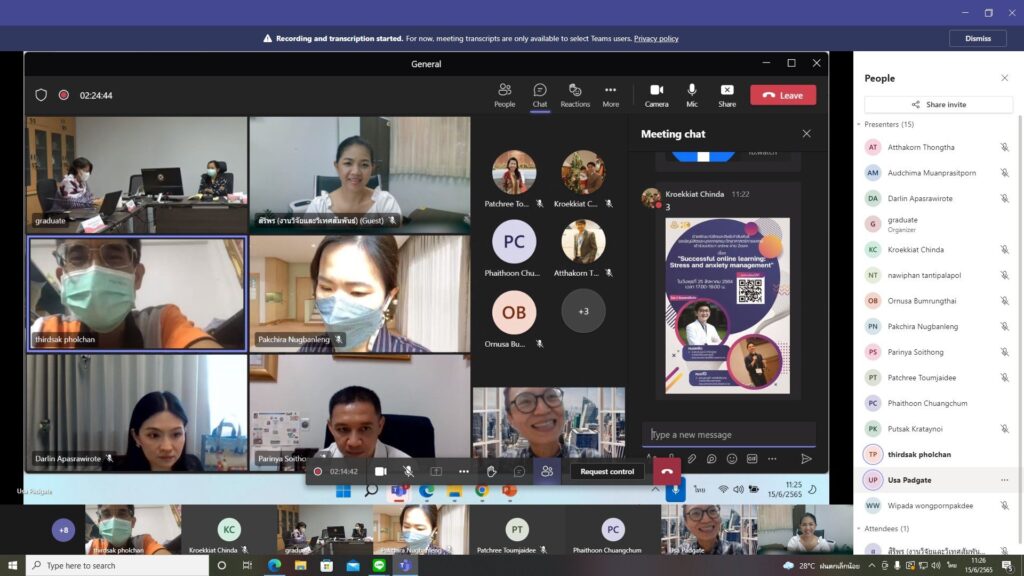Open Microsoft Teams from Windows taskbar

[405, 566]
